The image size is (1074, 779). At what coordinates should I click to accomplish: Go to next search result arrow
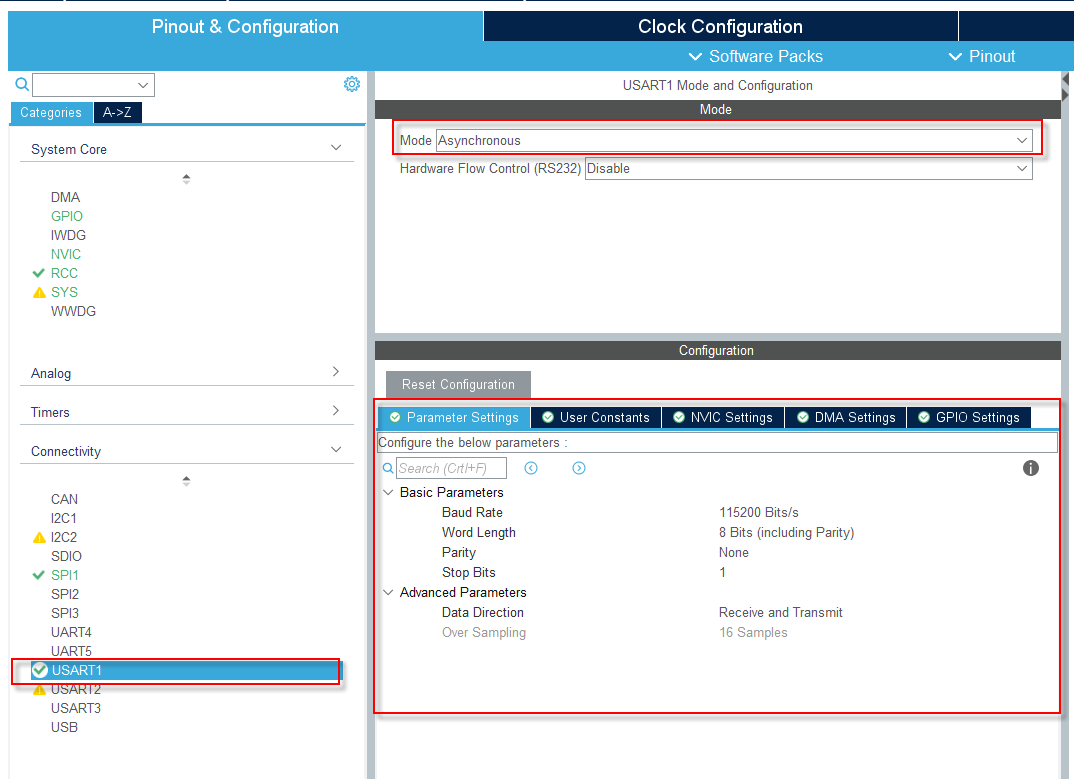[579, 468]
